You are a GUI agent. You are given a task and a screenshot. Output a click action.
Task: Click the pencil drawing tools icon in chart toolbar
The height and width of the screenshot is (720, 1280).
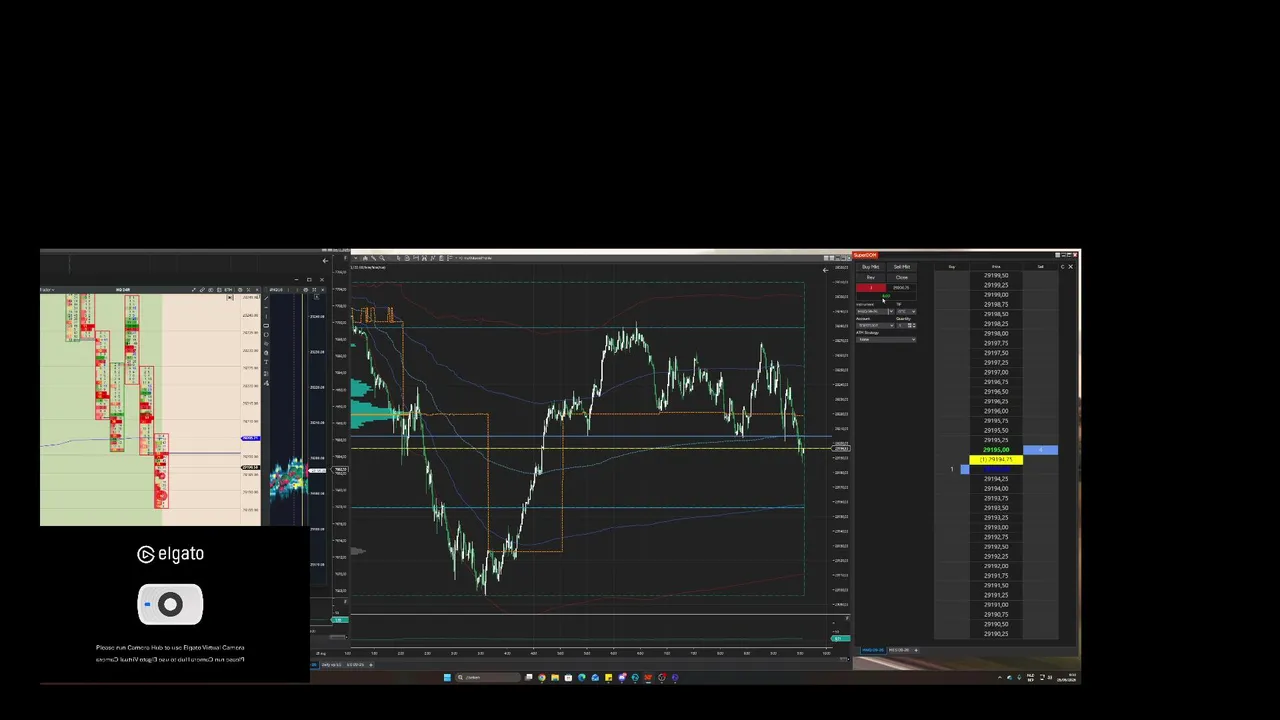click(374, 258)
